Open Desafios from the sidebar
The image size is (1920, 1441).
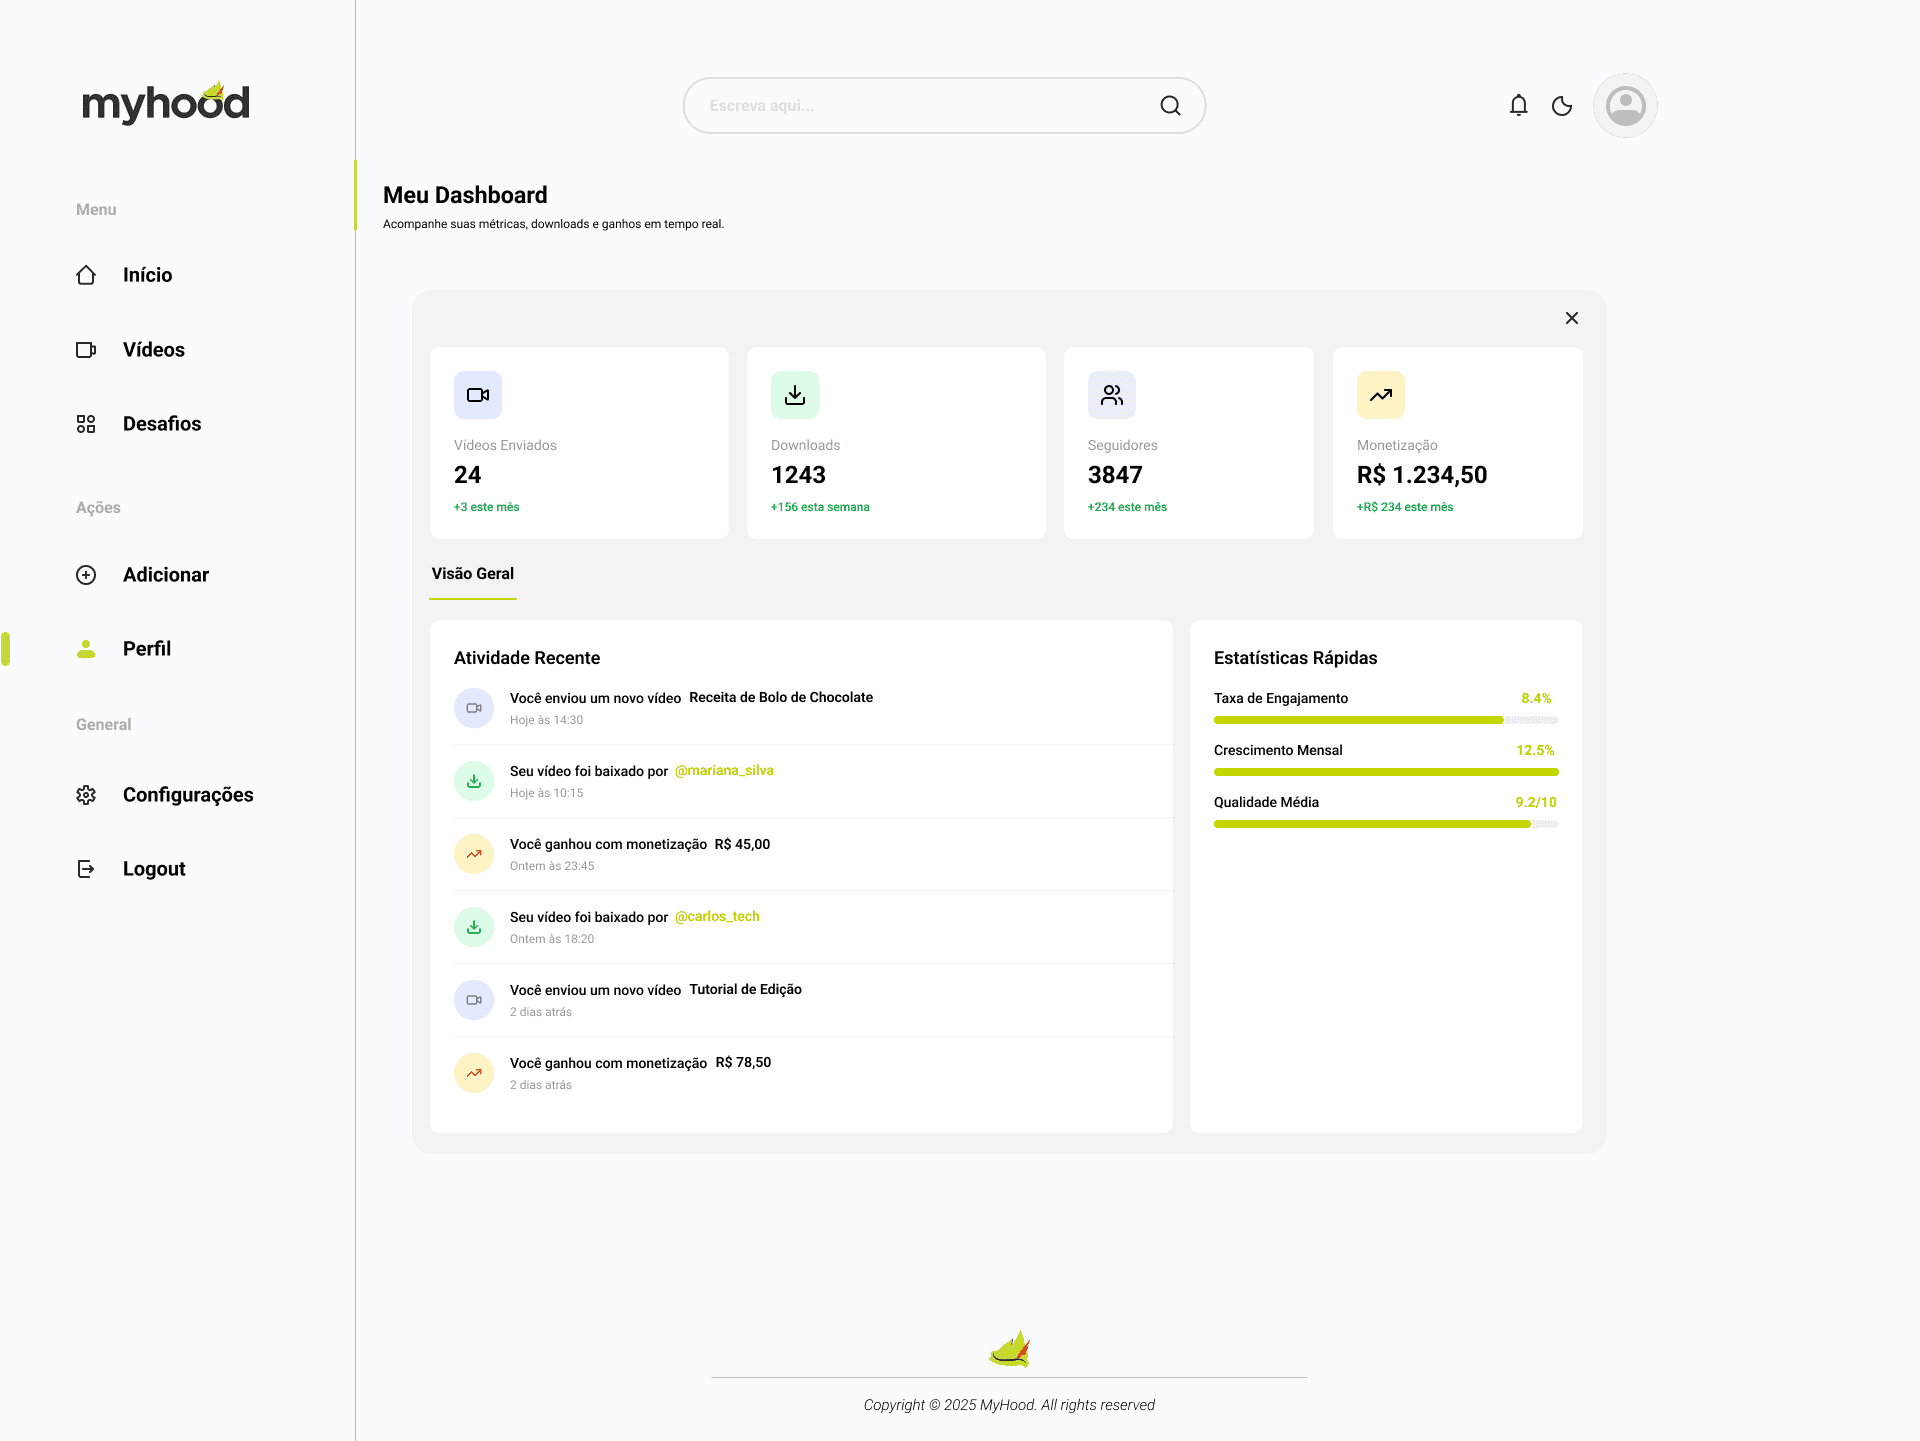[x=161, y=424]
